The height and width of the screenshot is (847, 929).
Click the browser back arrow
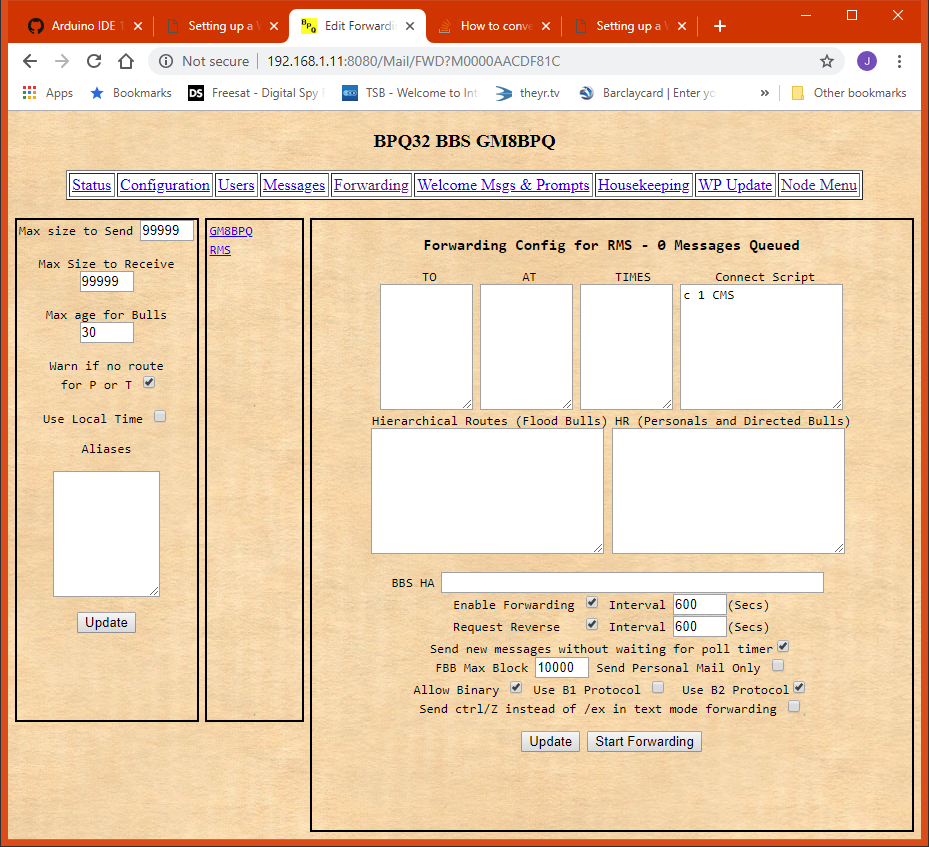(x=30, y=61)
